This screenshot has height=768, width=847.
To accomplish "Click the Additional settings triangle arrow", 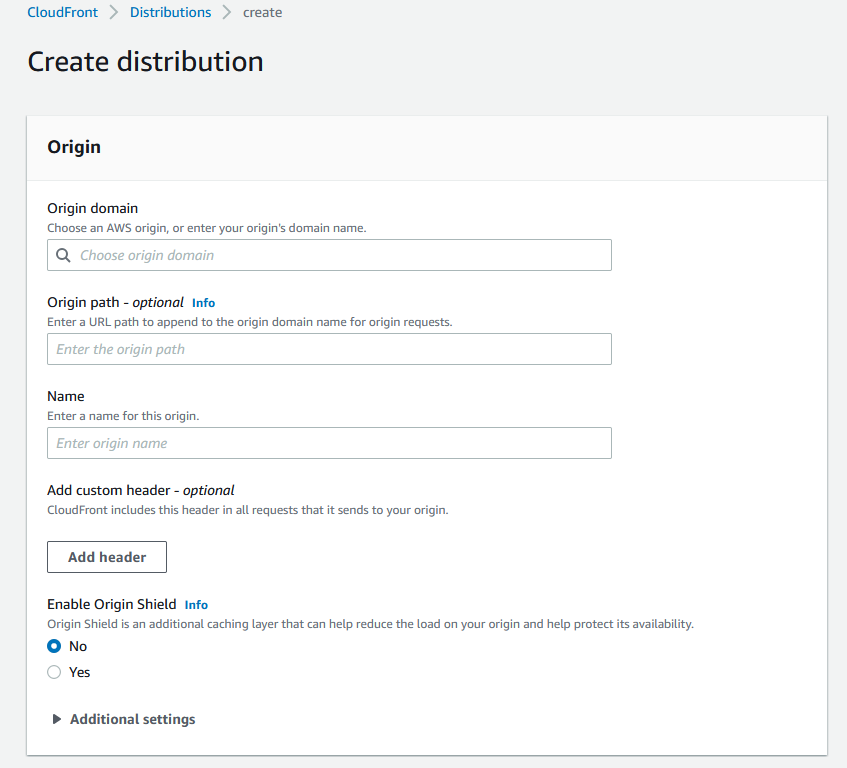I will pyautogui.click(x=57, y=719).
